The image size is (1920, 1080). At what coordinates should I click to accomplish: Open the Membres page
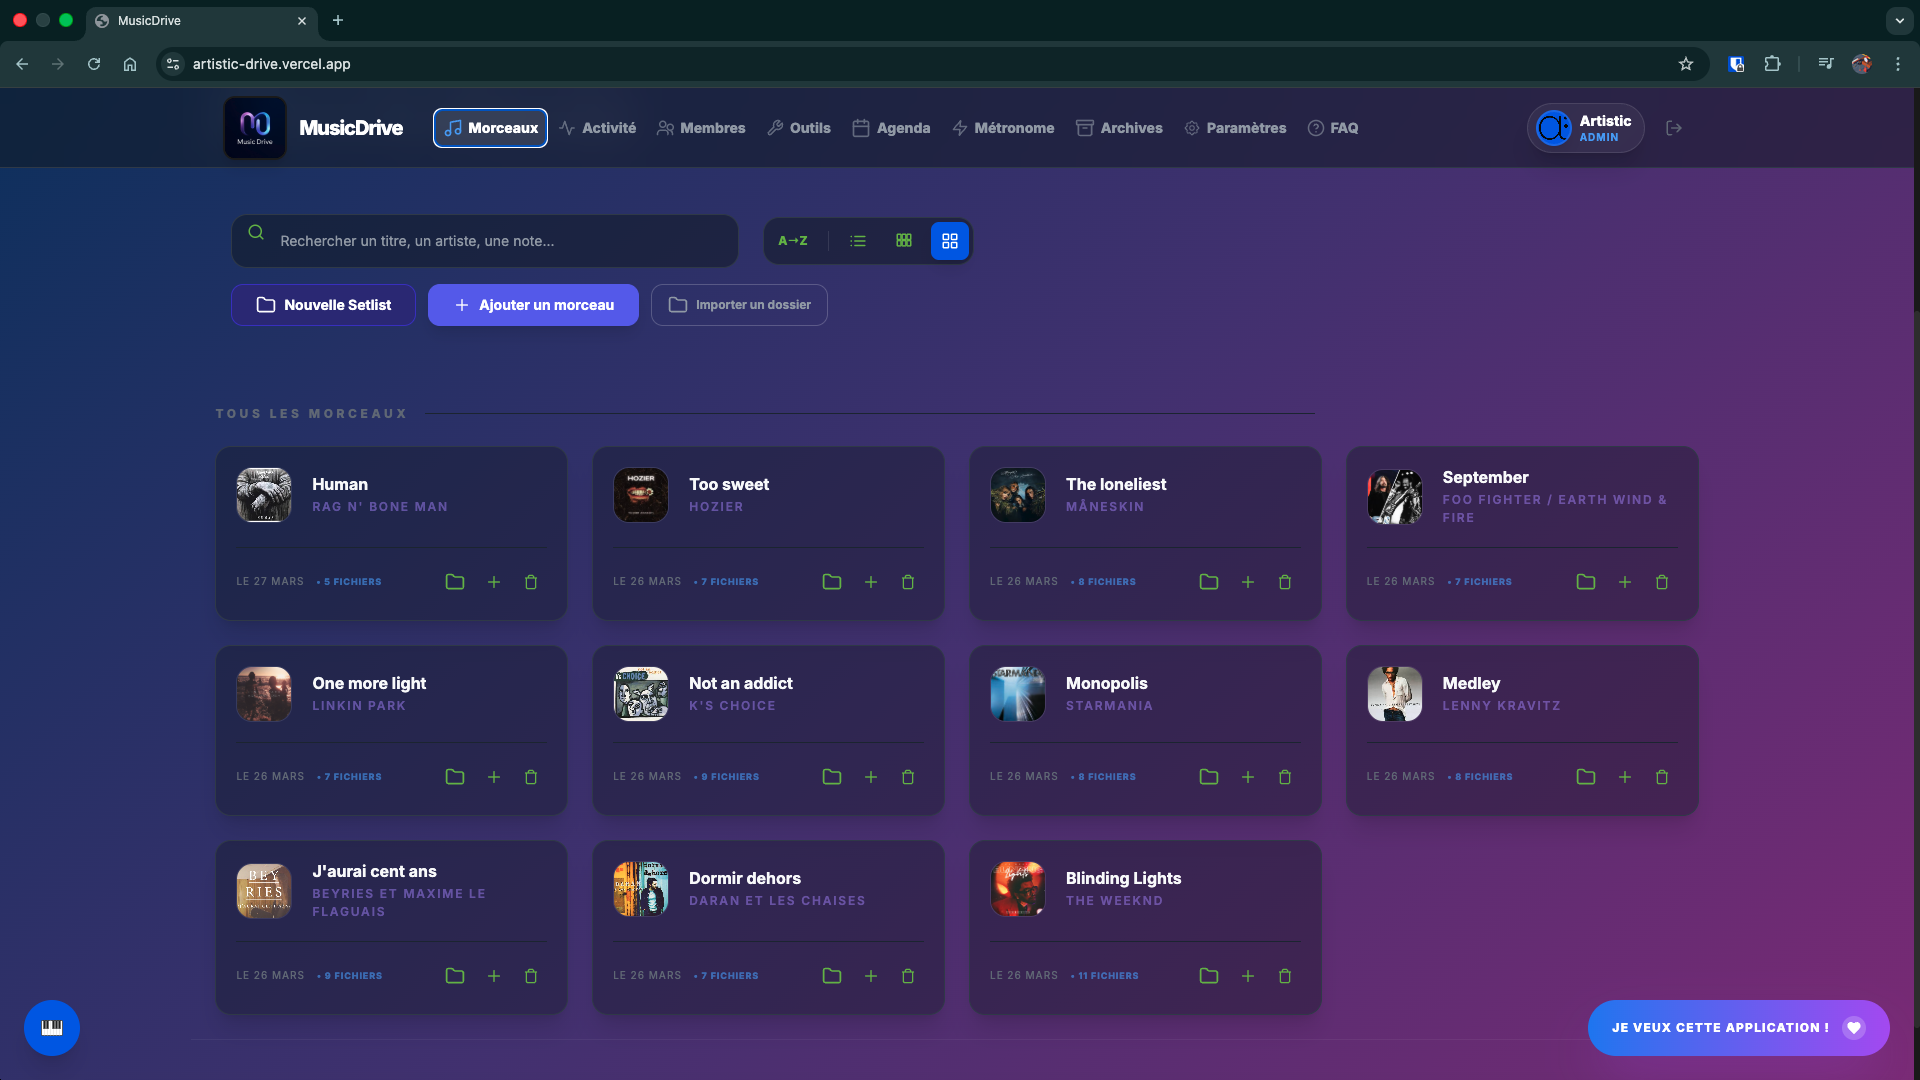tap(701, 128)
